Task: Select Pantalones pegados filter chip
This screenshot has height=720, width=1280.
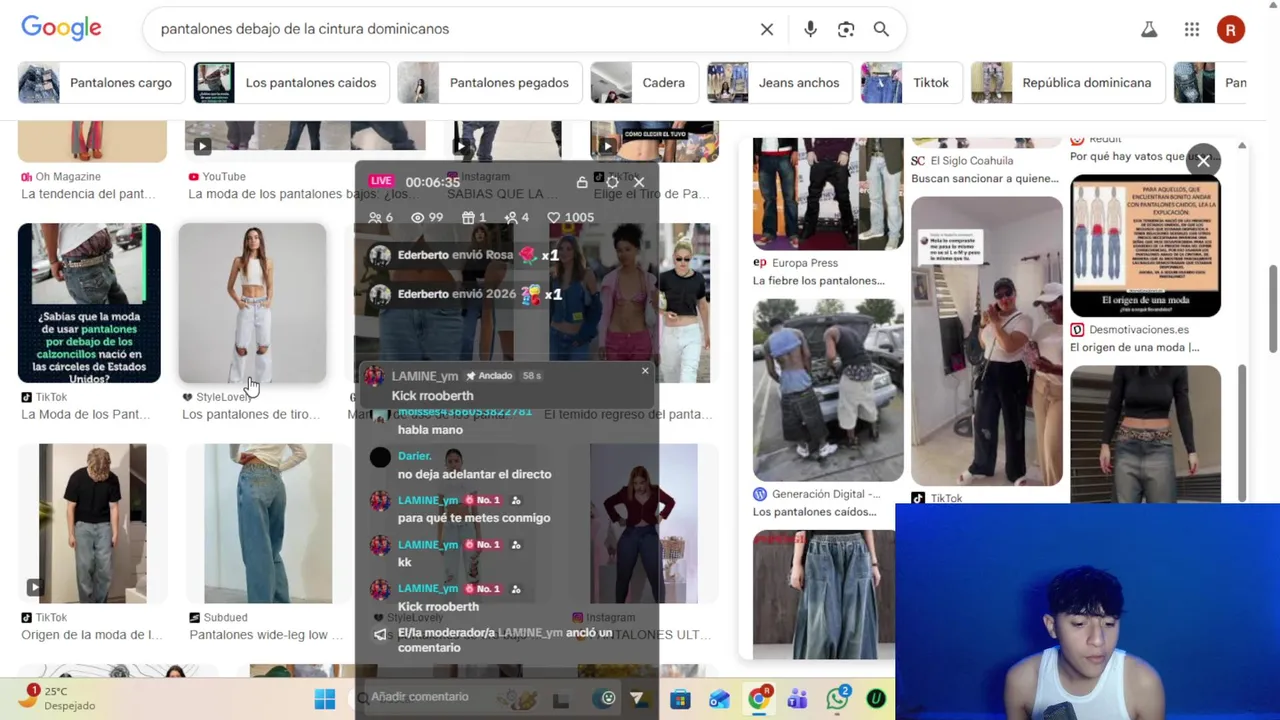Action: click(488, 83)
